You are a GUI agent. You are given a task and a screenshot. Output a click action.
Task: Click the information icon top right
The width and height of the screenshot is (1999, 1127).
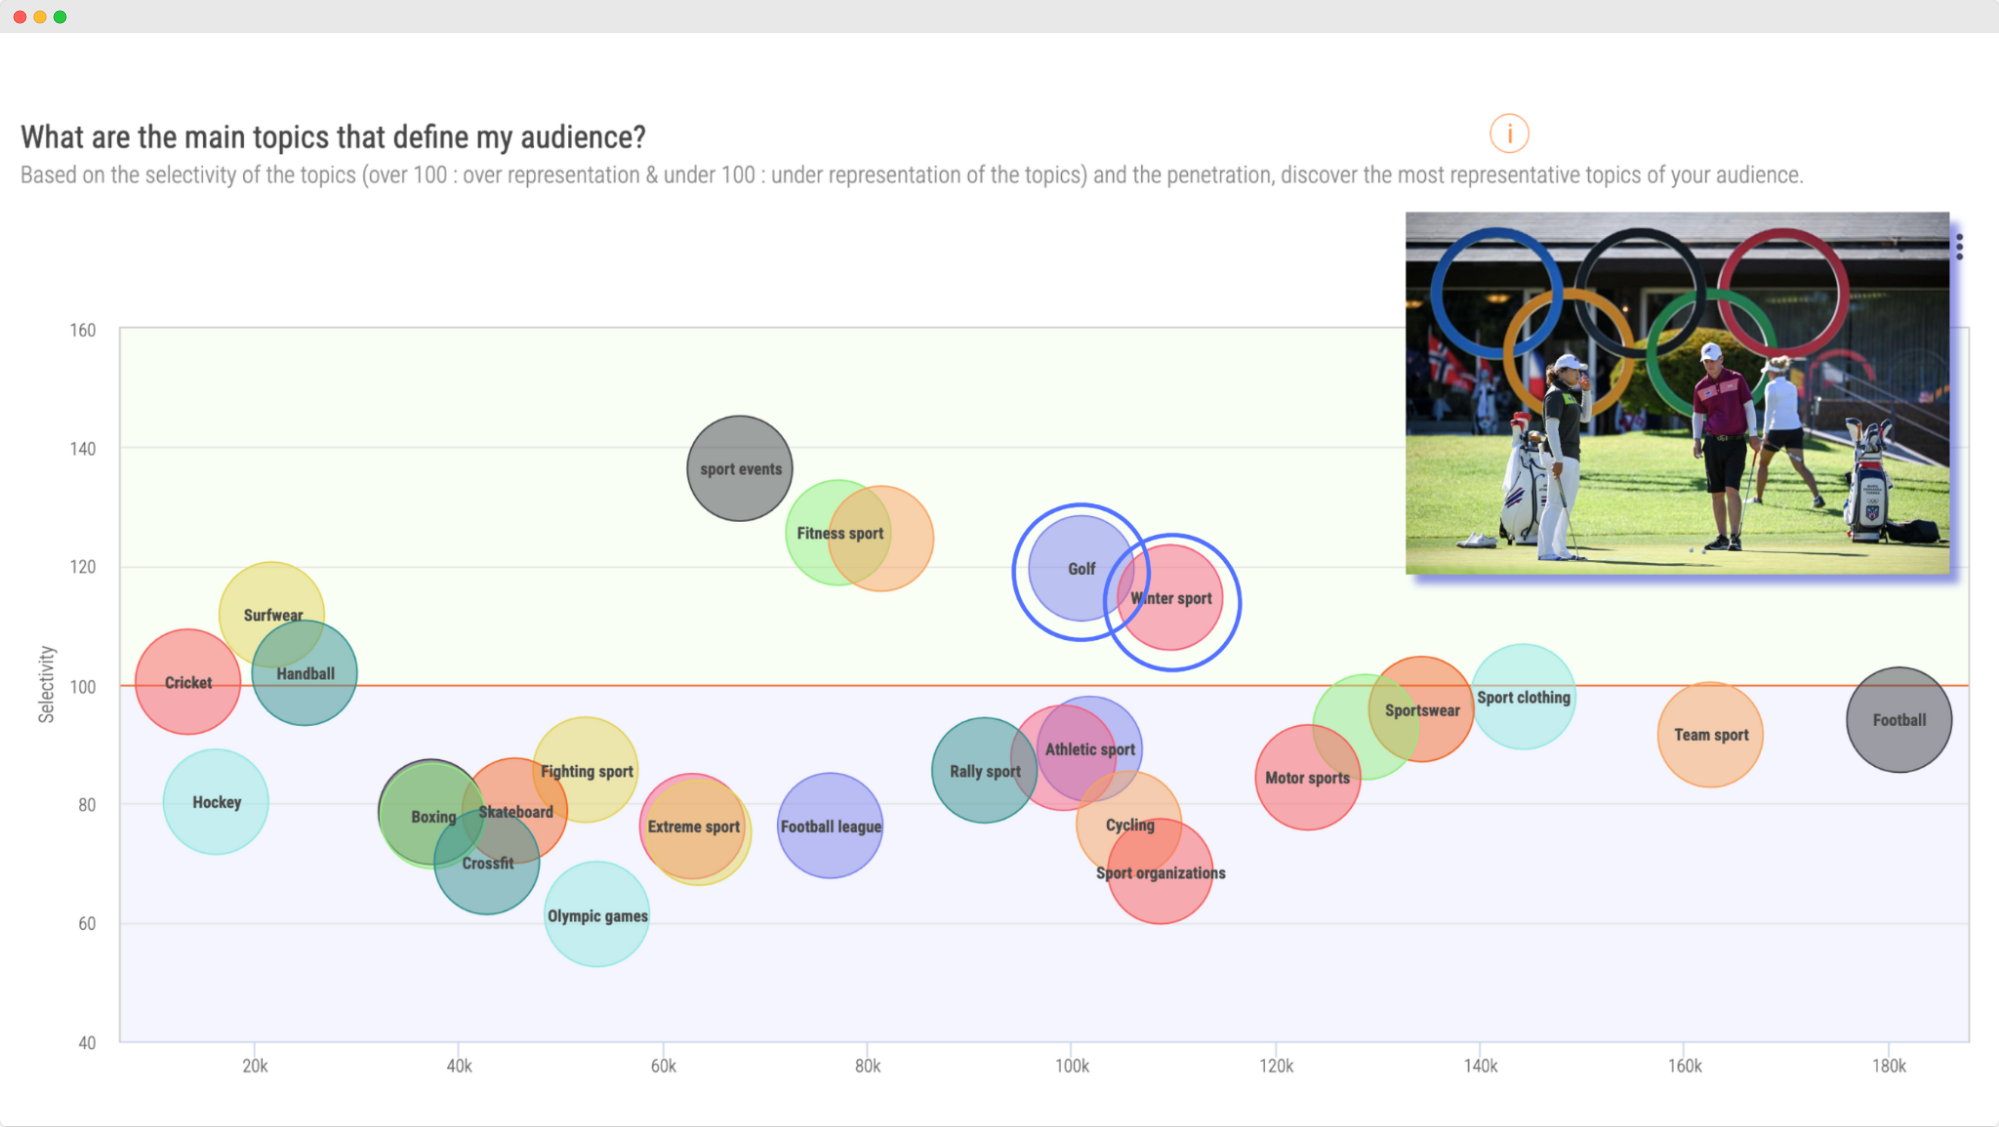(1509, 133)
